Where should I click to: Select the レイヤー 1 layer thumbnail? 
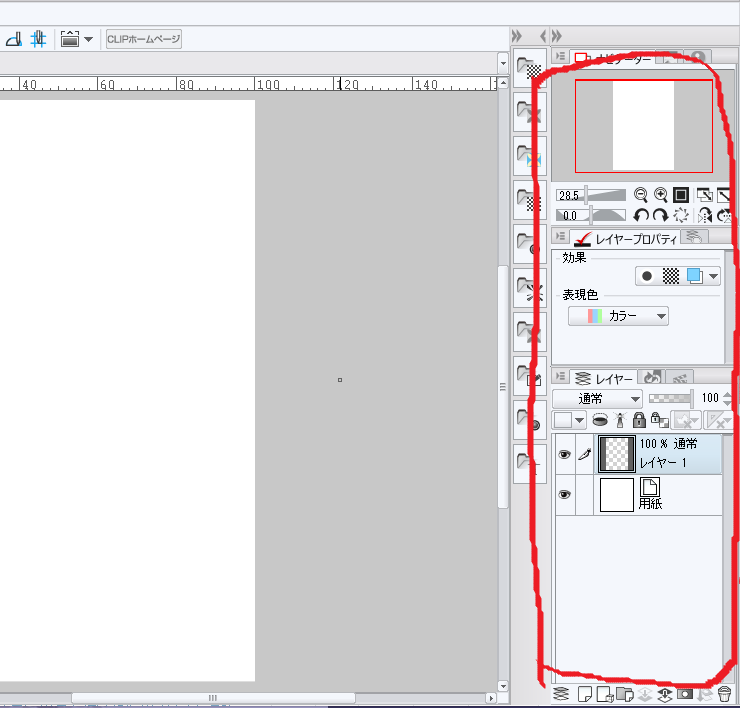pos(616,453)
